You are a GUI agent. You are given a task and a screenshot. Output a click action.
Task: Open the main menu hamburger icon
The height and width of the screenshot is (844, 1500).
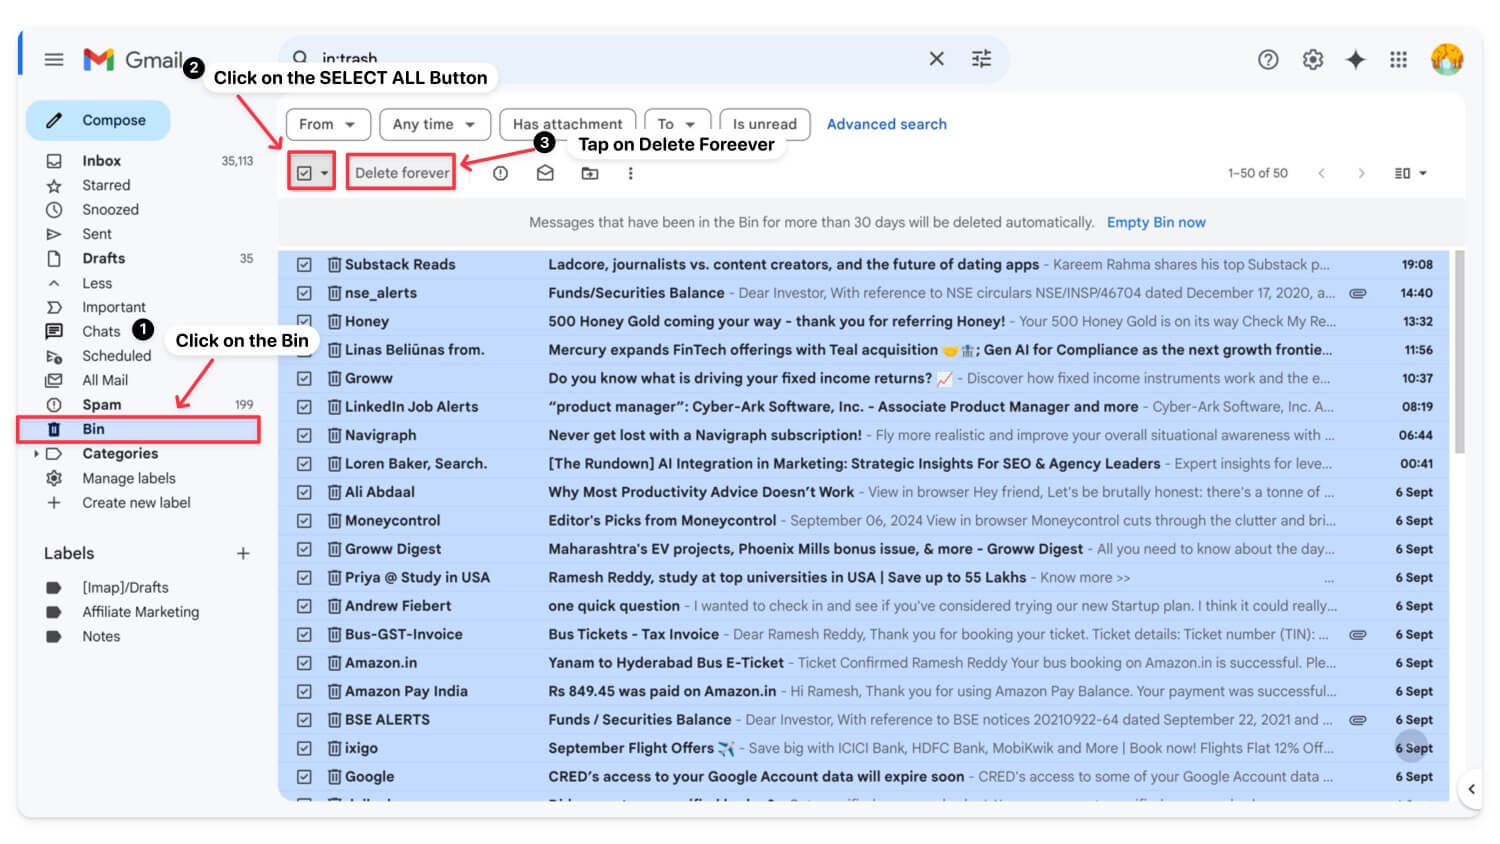coord(54,60)
